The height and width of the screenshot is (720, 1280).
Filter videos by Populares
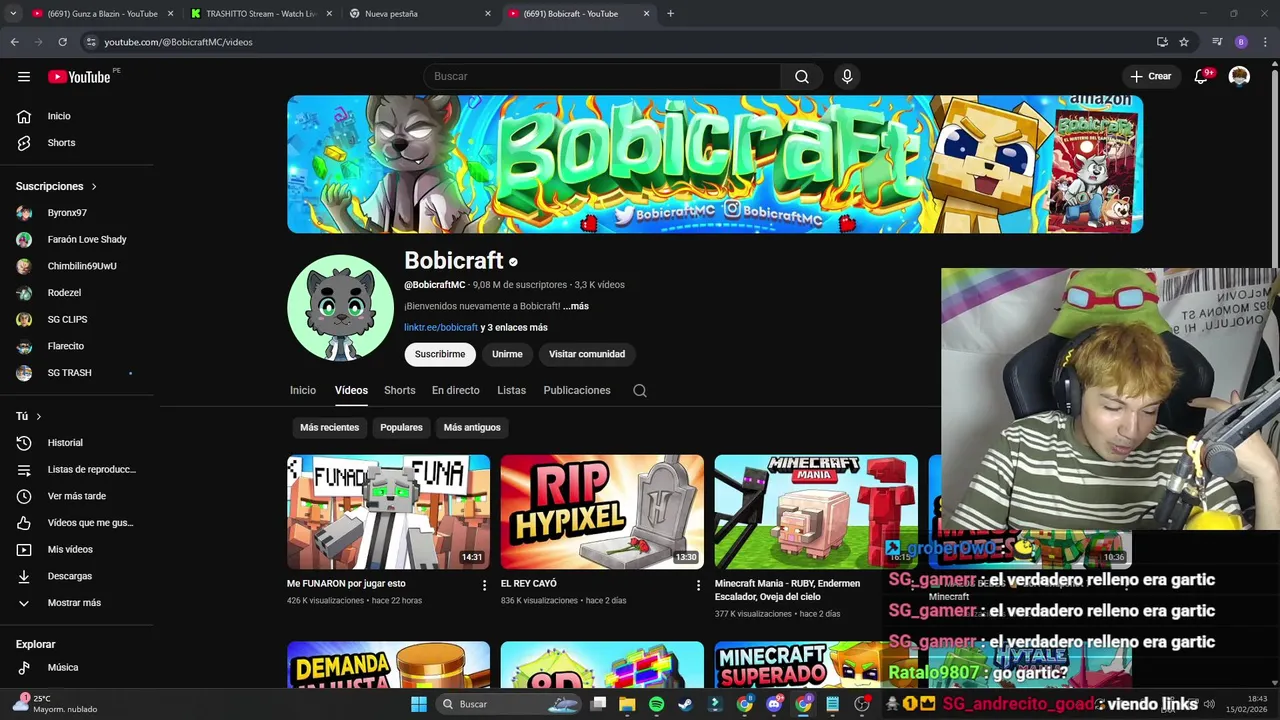click(x=401, y=428)
